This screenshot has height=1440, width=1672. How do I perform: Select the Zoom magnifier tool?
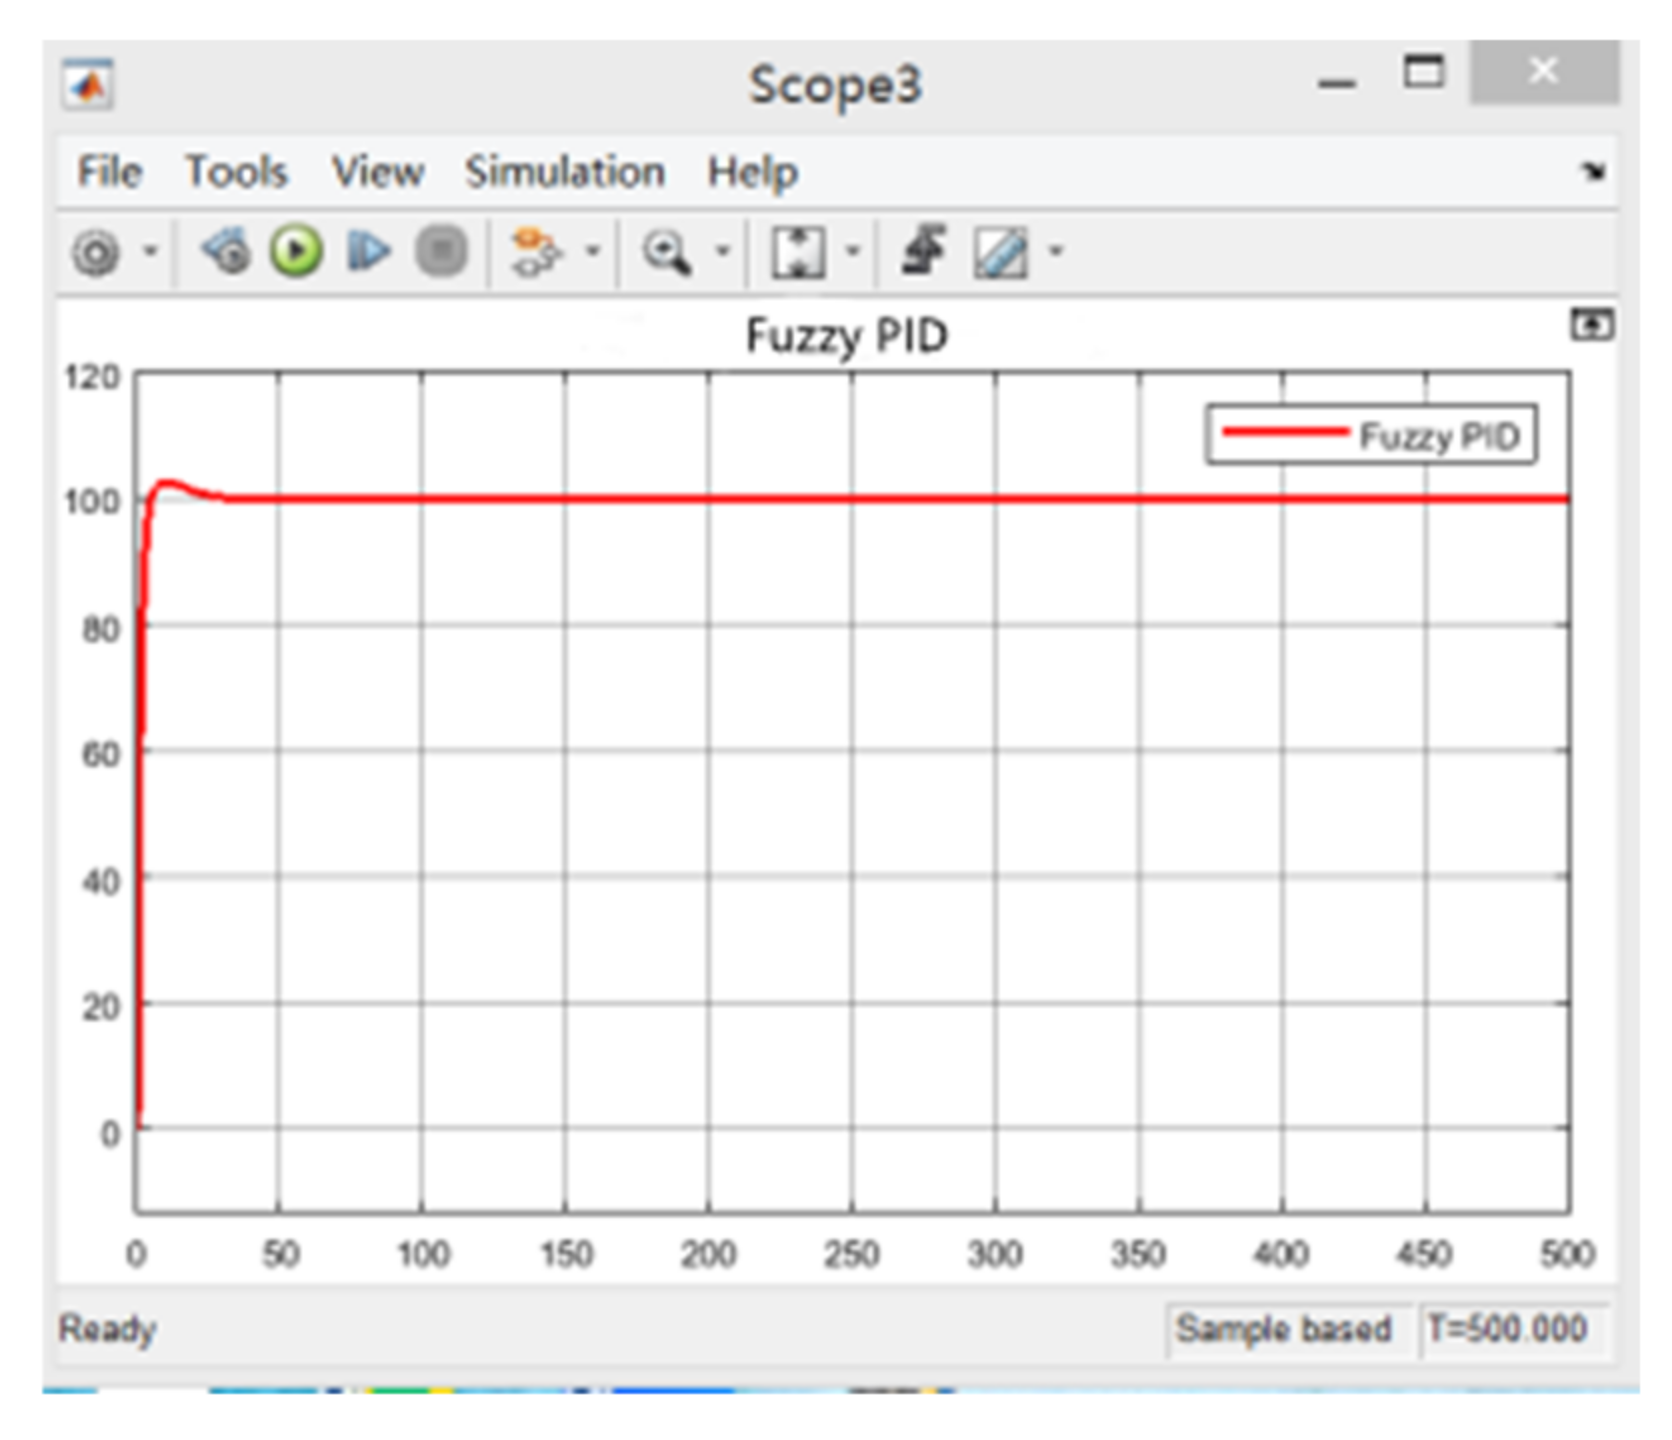point(666,252)
